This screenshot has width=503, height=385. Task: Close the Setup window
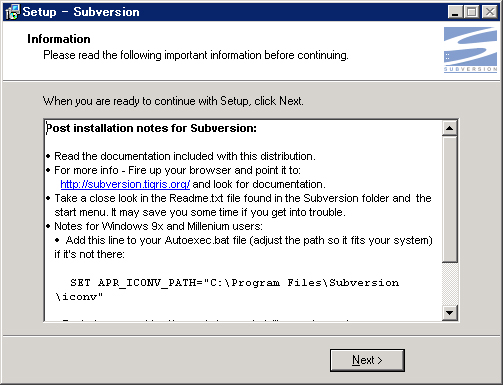click(490, 12)
